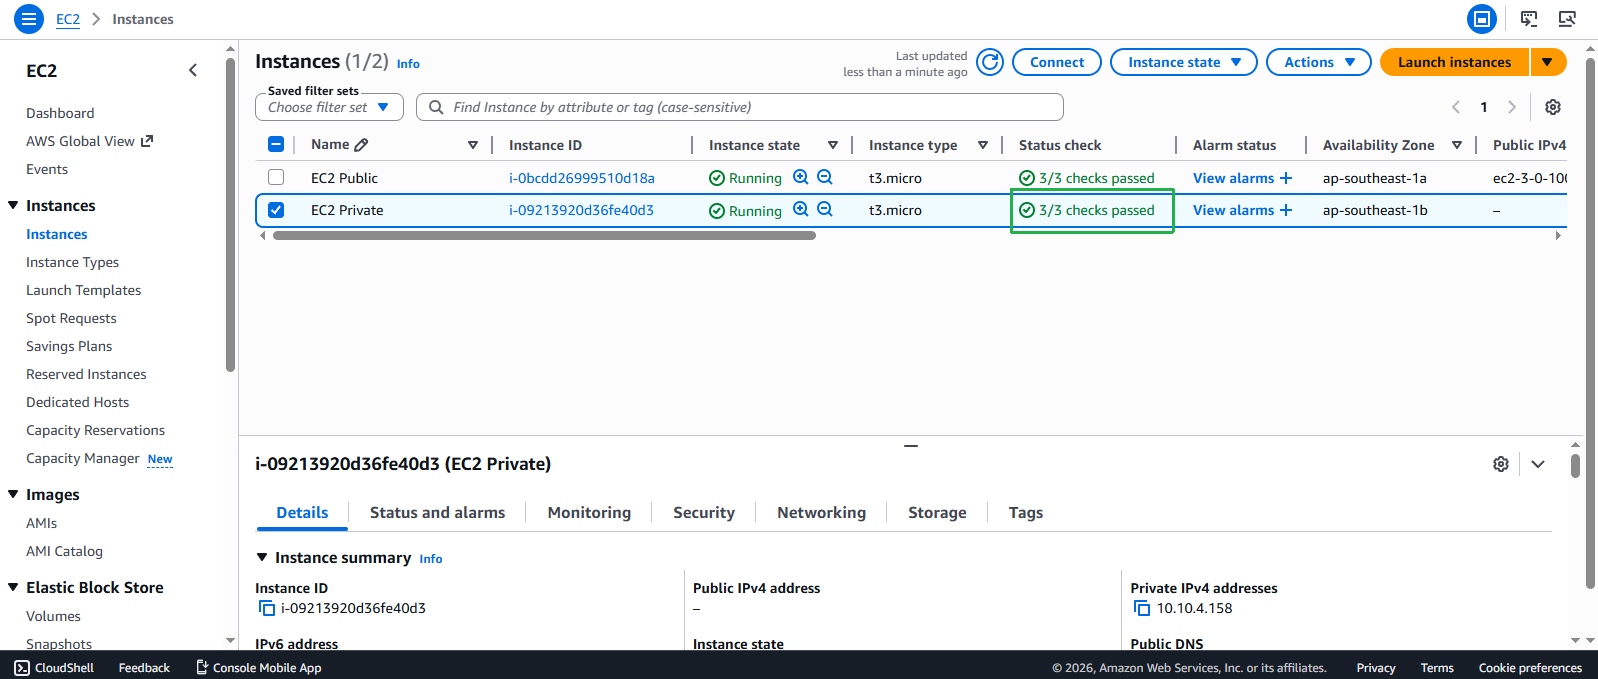Viewport: 1598px width, 679px height.
Task: Zoom out filter on EC2 Public state
Action: coord(825,177)
